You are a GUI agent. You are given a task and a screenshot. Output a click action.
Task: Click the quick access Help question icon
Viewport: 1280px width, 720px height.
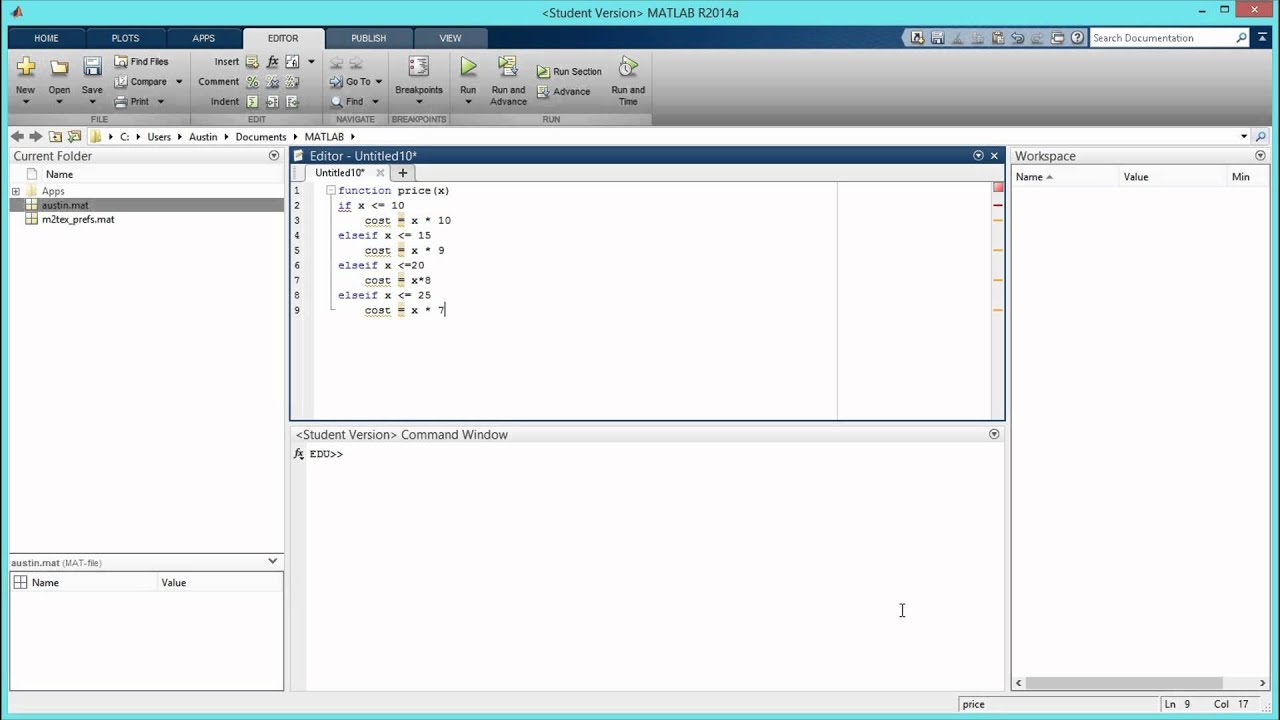coord(1077,38)
